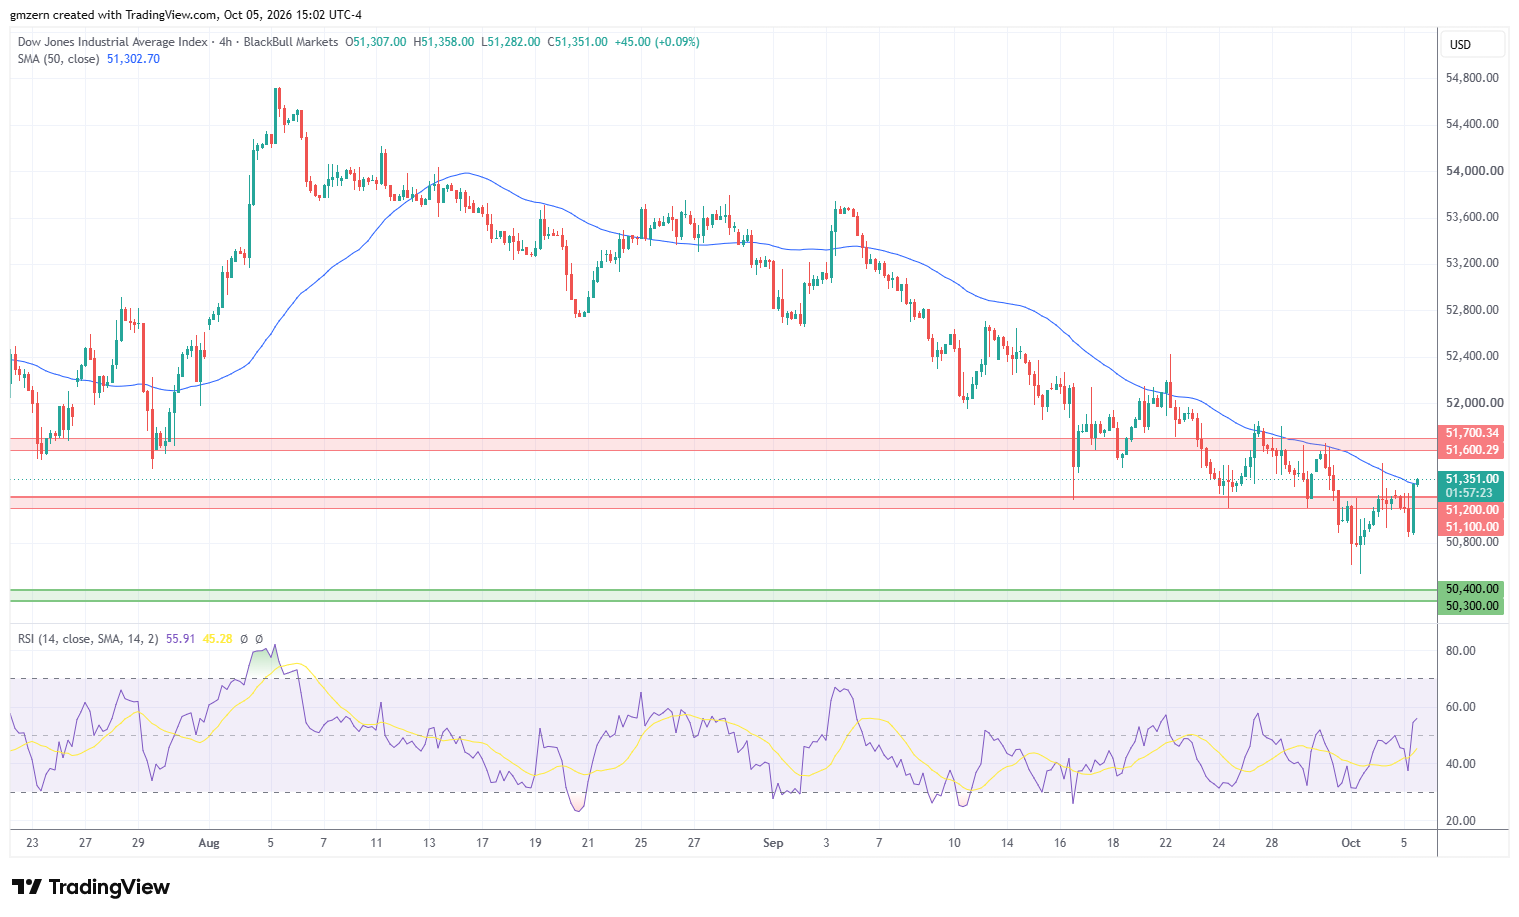This screenshot has width=1519, height=917.
Task: Click the 52,400.00 price axis label
Action: point(1472,356)
